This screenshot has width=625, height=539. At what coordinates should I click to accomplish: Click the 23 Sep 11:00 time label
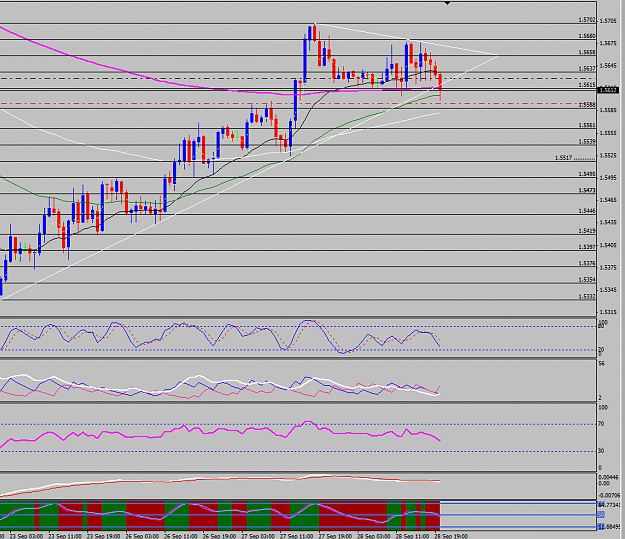click(65, 536)
